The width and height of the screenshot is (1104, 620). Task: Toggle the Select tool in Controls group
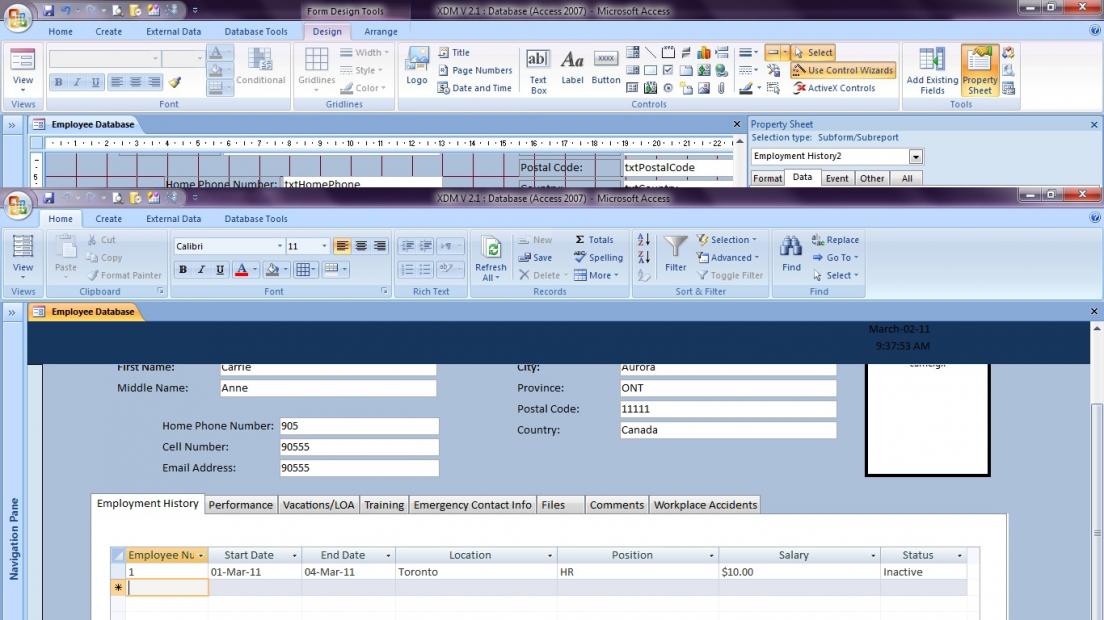pos(813,52)
